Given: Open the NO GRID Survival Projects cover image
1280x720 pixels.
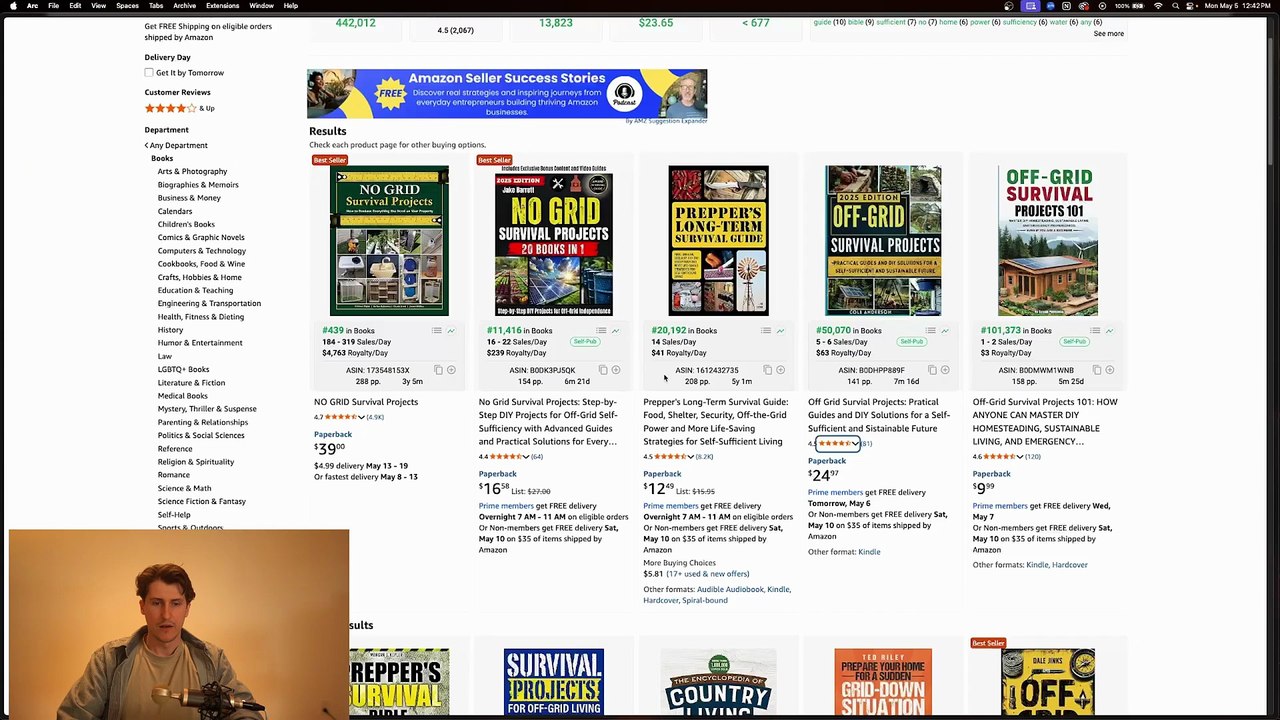Looking at the screenshot, I should click(389, 241).
